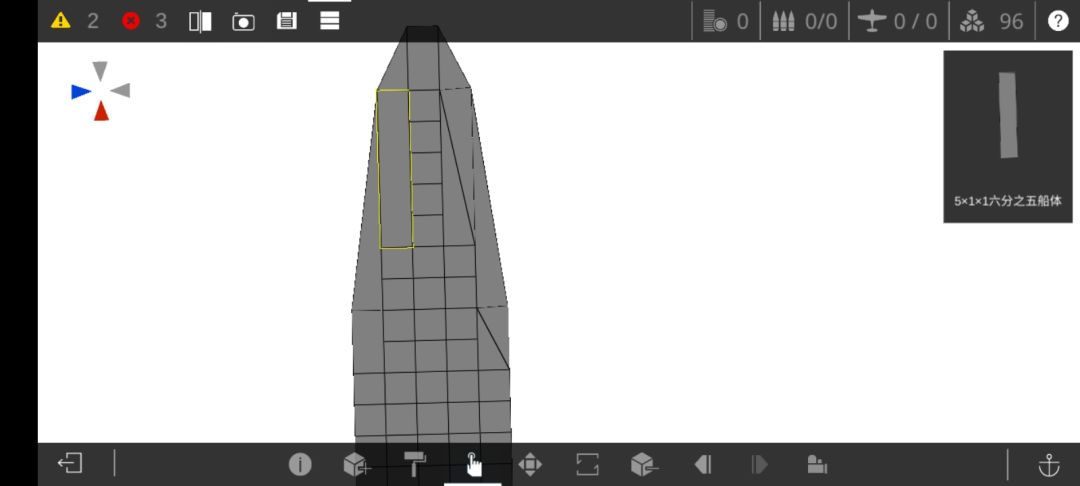Click the error count number 3
Viewport: 1080px width, 486px height.
point(161,21)
